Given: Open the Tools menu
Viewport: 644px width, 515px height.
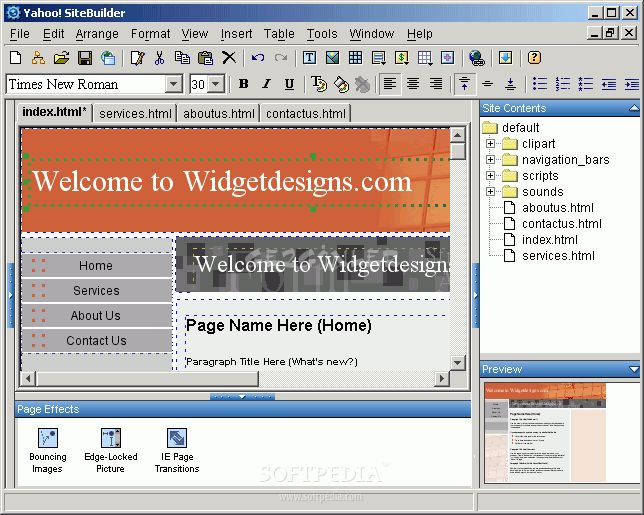Looking at the screenshot, I should click(322, 34).
